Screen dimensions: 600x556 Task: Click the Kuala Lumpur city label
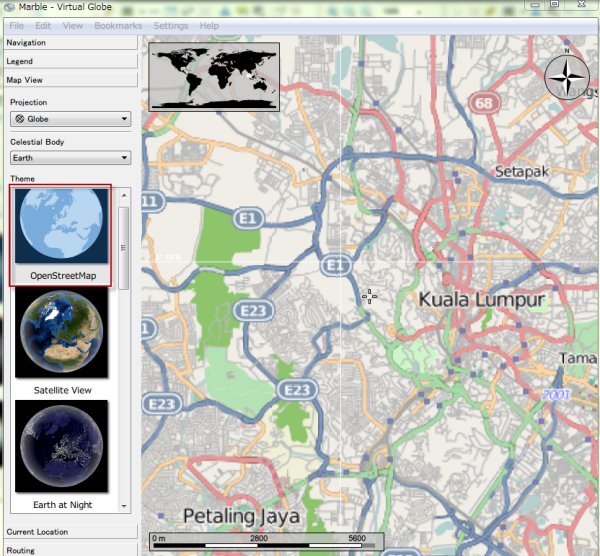pos(481,299)
